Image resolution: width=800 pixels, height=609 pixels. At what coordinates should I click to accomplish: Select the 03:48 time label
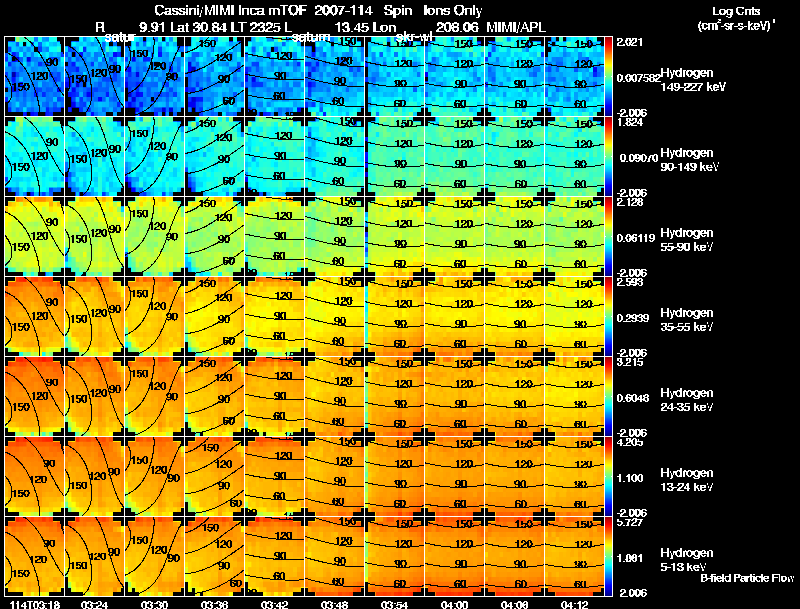(x=334, y=605)
